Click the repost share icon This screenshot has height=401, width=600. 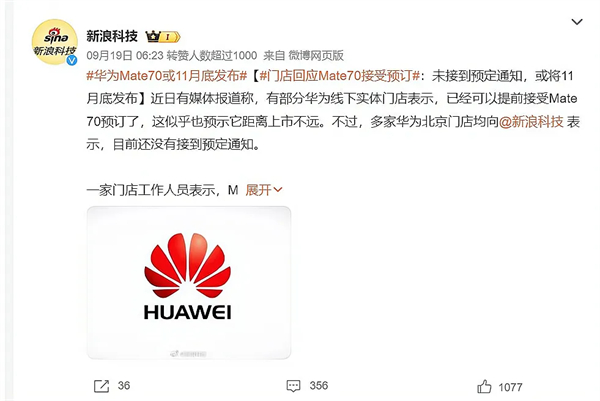(101, 386)
